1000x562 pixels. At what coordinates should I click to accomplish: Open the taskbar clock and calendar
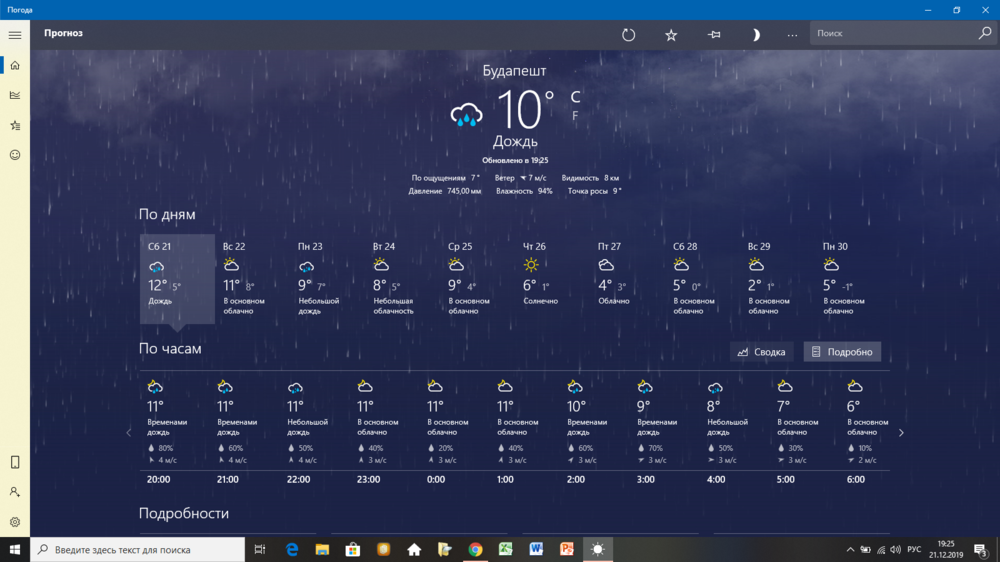click(946, 549)
